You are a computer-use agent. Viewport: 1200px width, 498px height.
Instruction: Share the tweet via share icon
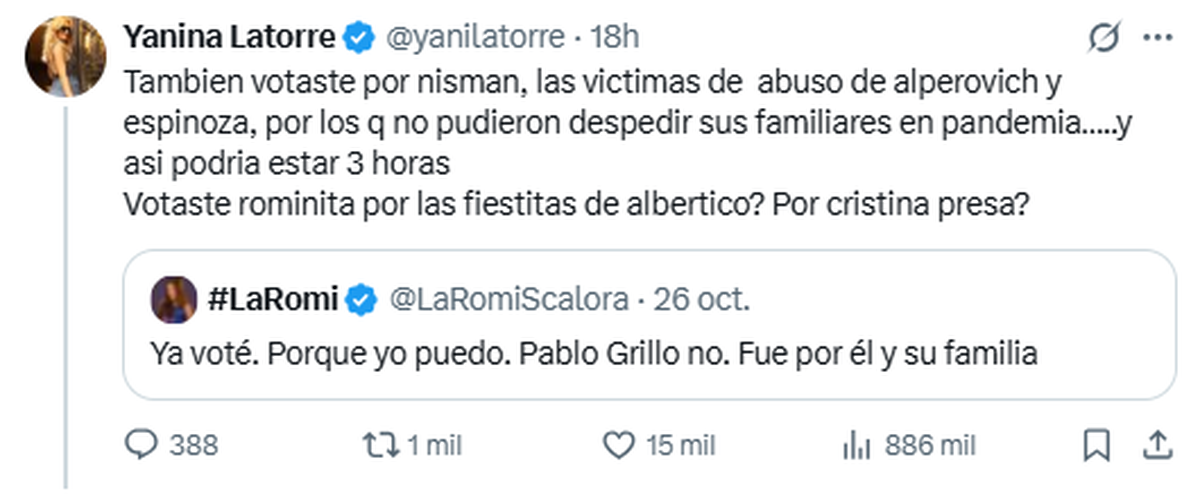pyautogui.click(x=1156, y=444)
